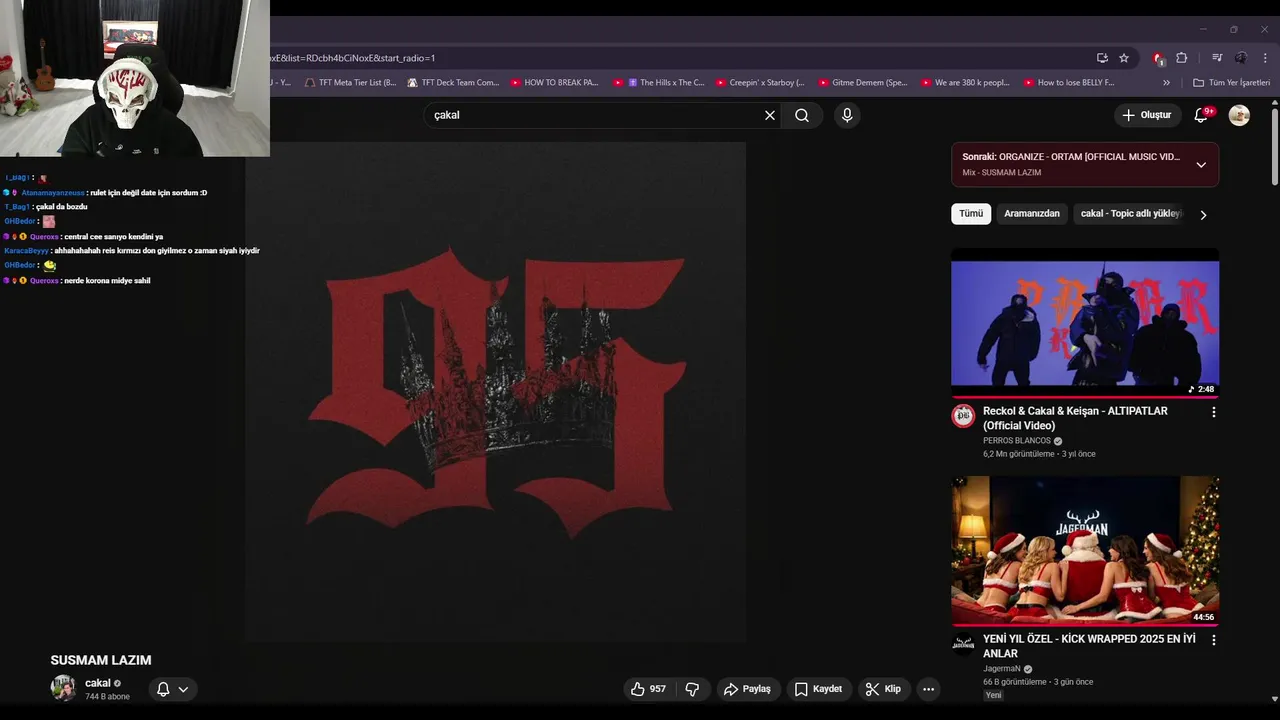Open the browser extensions puzzle icon

tap(1182, 58)
